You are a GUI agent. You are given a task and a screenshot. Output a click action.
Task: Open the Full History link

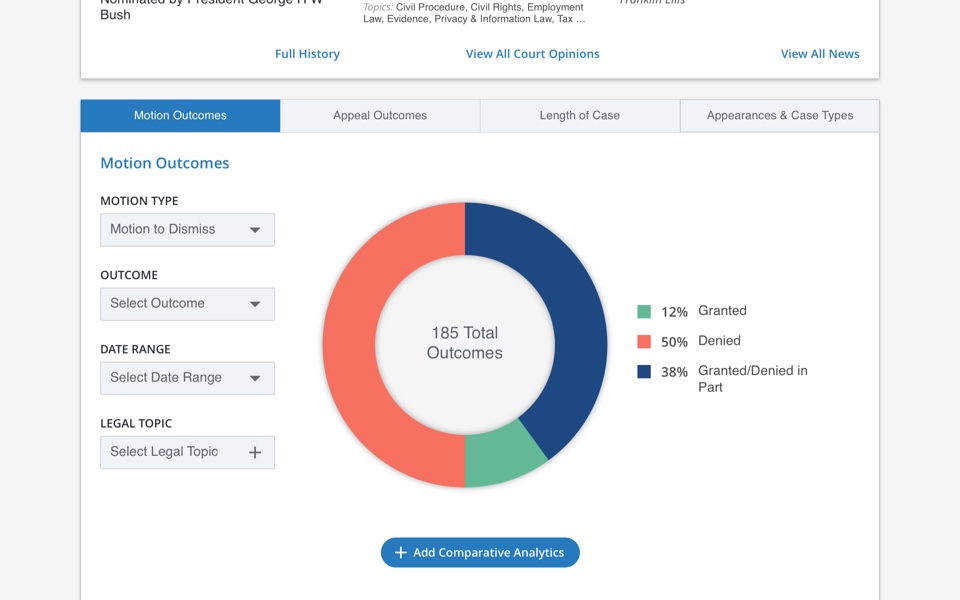[307, 54]
